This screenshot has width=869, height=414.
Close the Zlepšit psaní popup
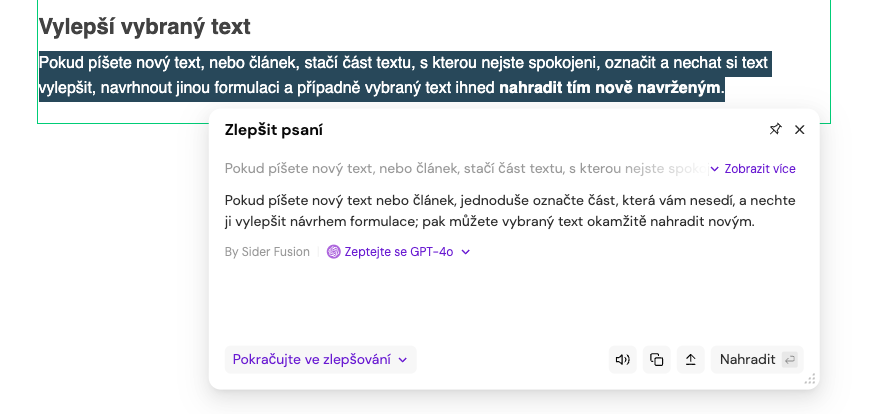click(799, 129)
